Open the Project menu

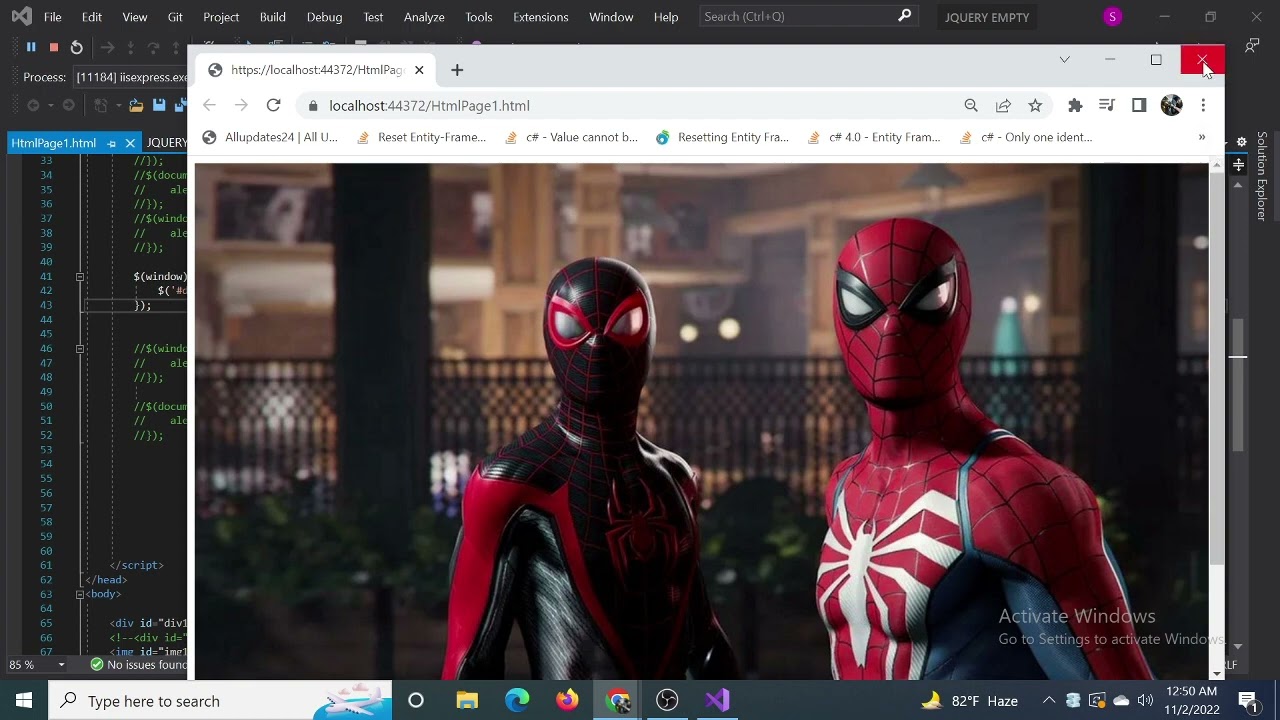[221, 17]
